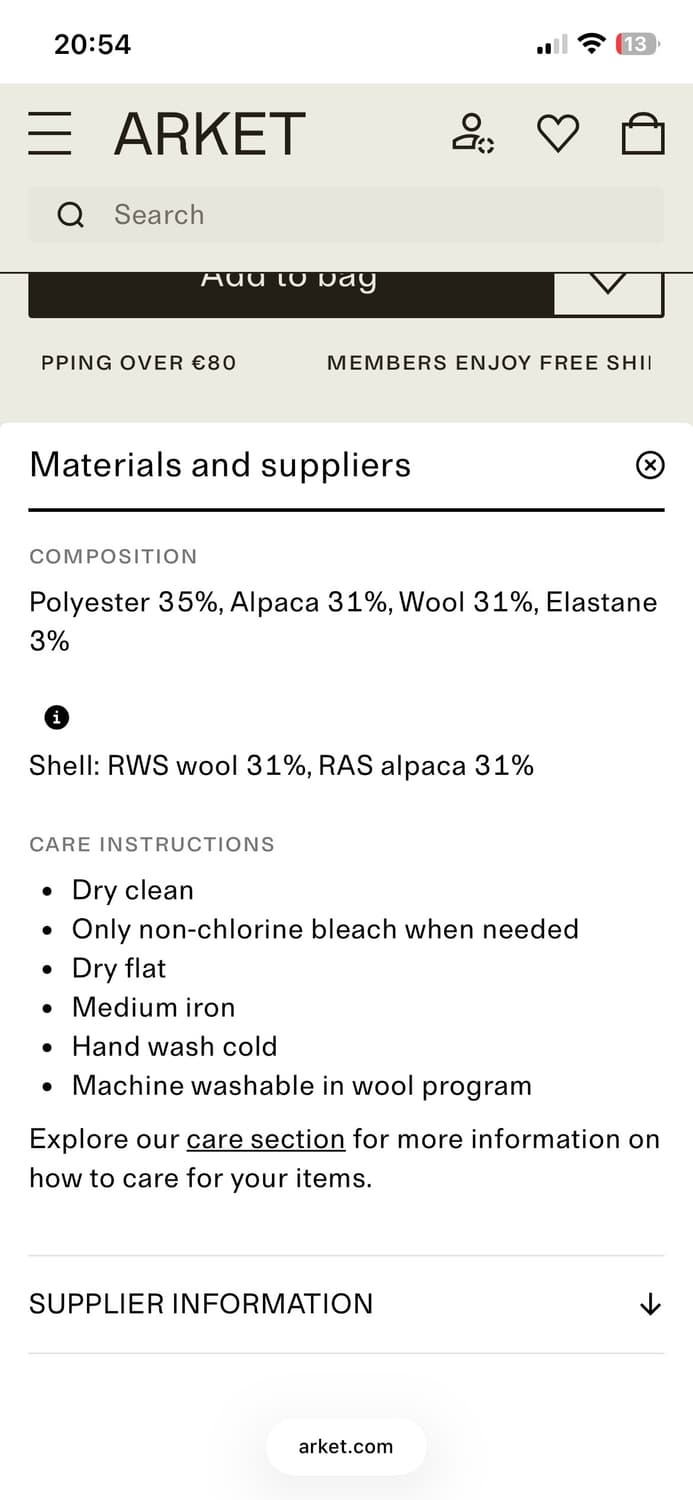Tap the arket.com address pill
The height and width of the screenshot is (1500, 693).
tap(346, 1446)
